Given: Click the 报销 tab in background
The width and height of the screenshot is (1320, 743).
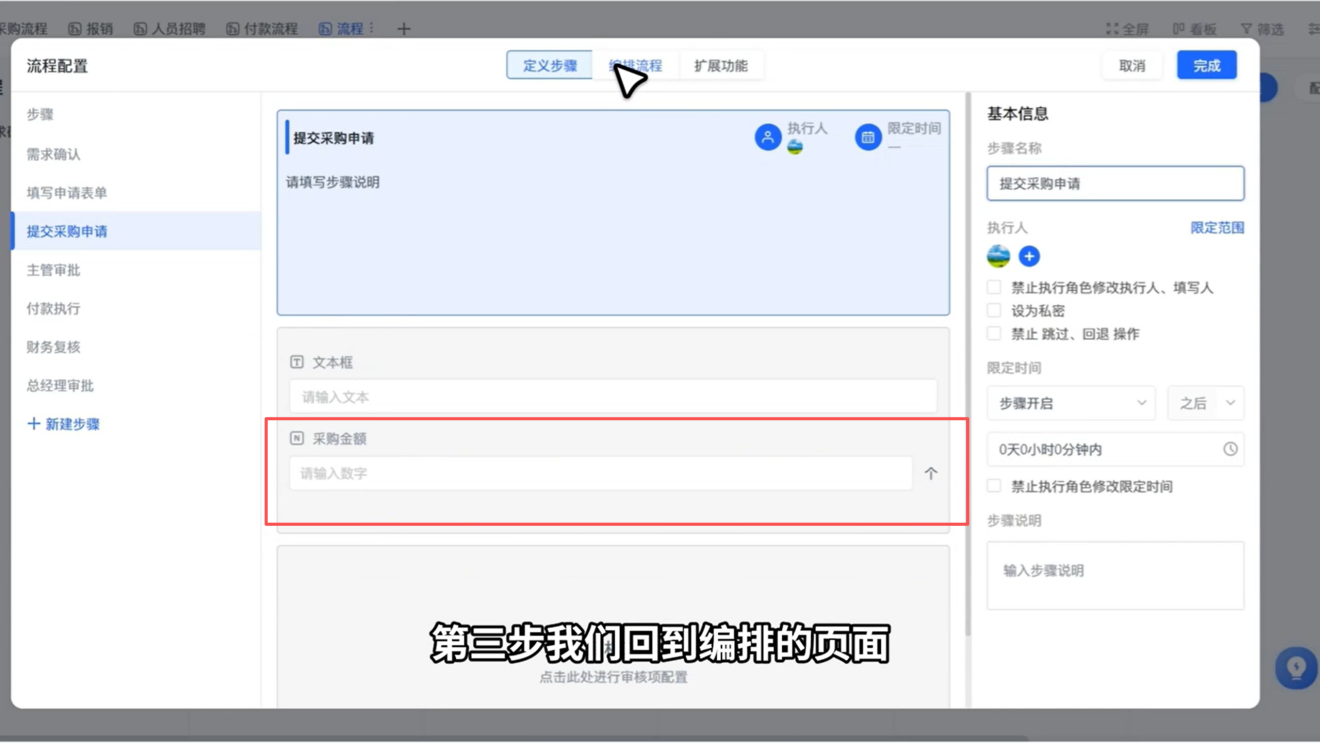Looking at the screenshot, I should click(90, 29).
